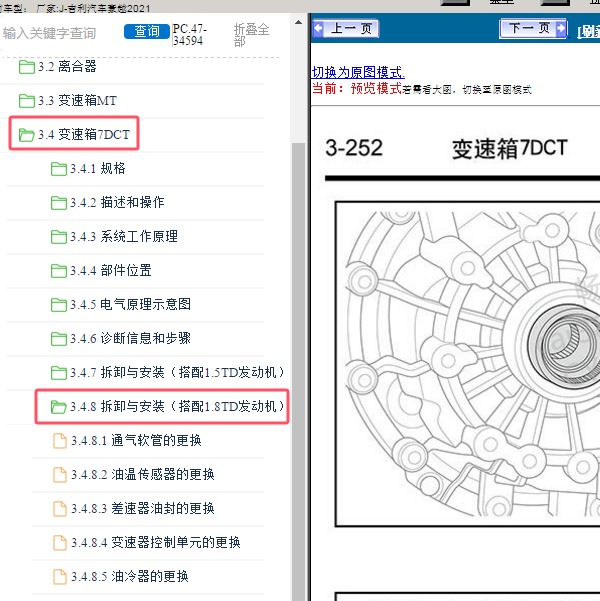
Task: Expand the 3.4.6 诊断信息和步骤 entry
Action: [x=130, y=338]
